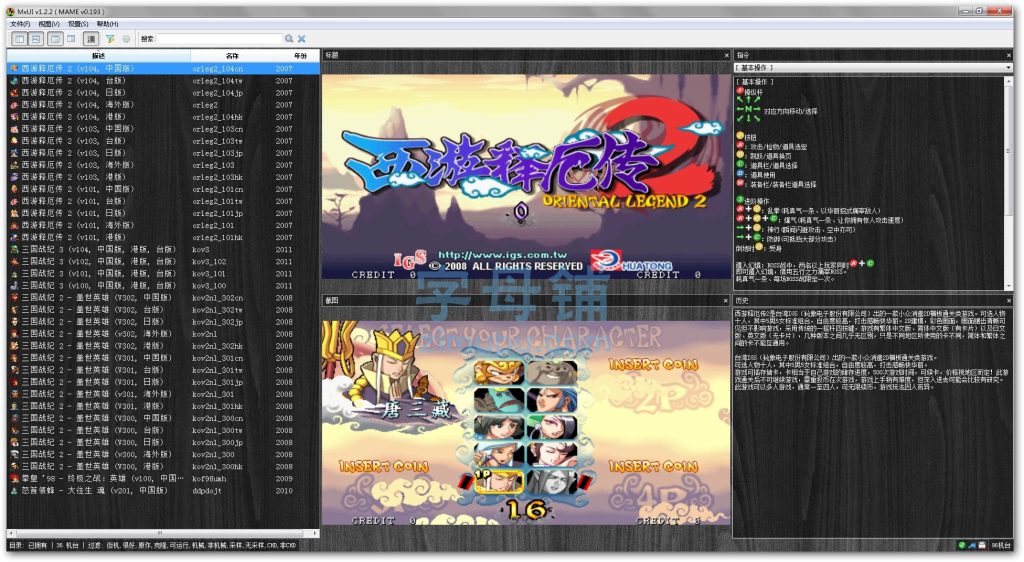
Task: Open the 文件(F) menu
Action: 20,24
